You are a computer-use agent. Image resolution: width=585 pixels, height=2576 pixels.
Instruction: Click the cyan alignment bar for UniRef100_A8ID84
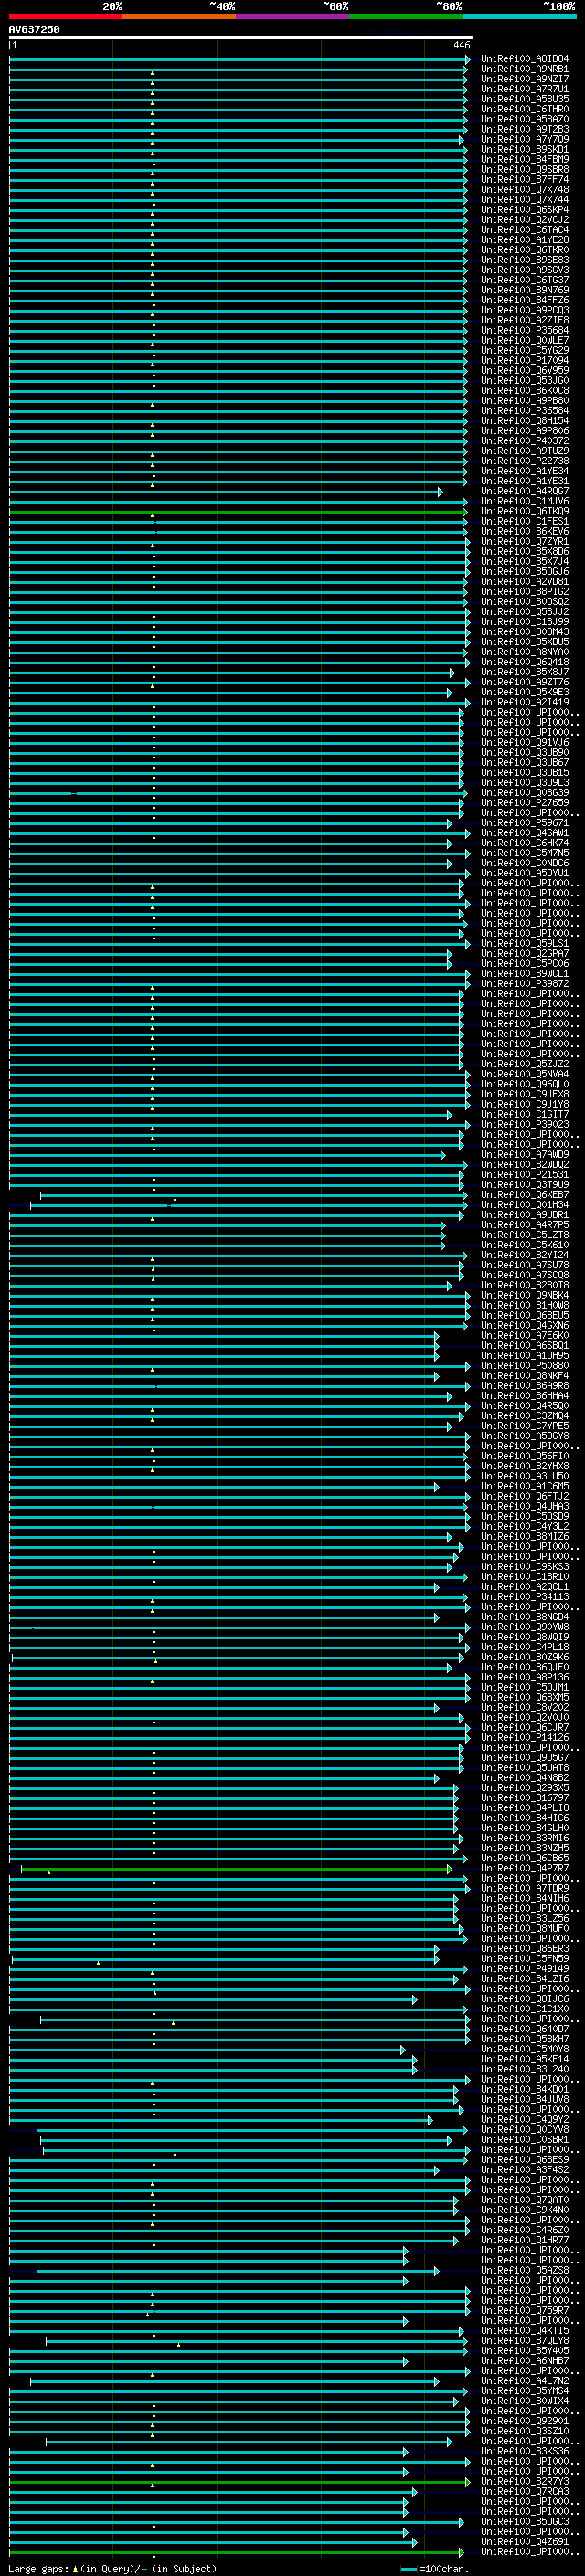(x=239, y=60)
